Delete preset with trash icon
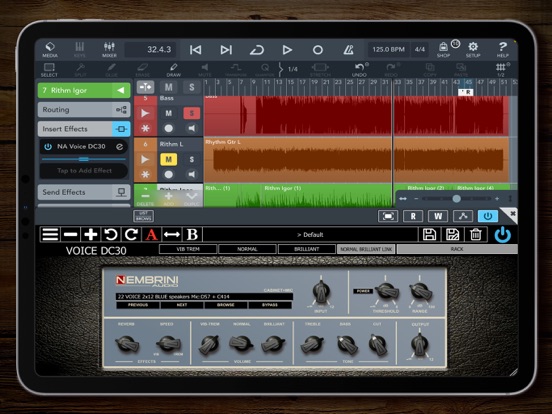The height and width of the screenshot is (414, 552). (x=476, y=234)
